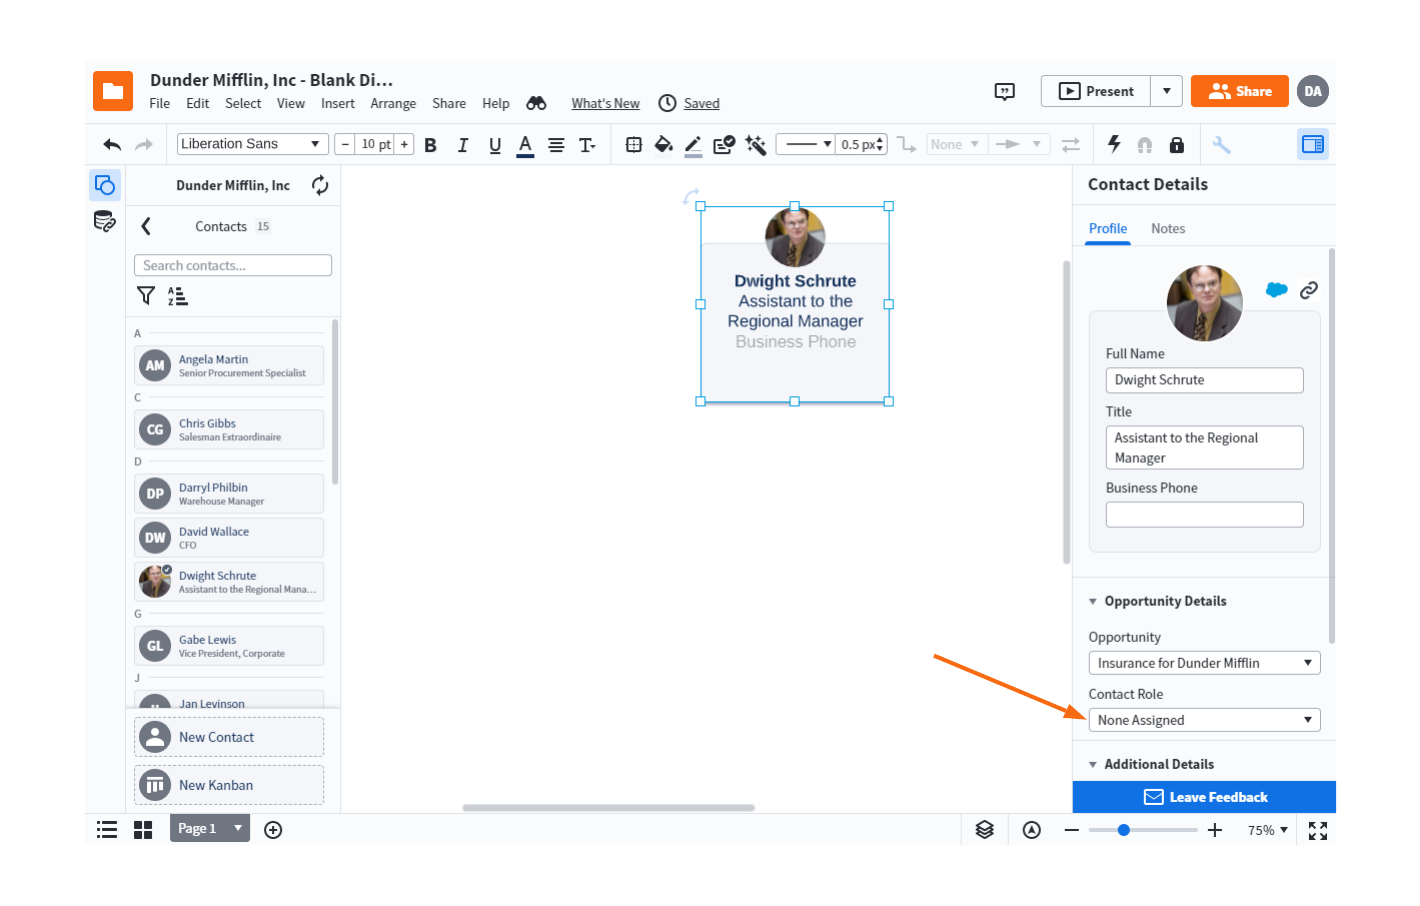Select the data linking sidebar icon
The width and height of the screenshot is (1420, 906).
click(x=105, y=221)
